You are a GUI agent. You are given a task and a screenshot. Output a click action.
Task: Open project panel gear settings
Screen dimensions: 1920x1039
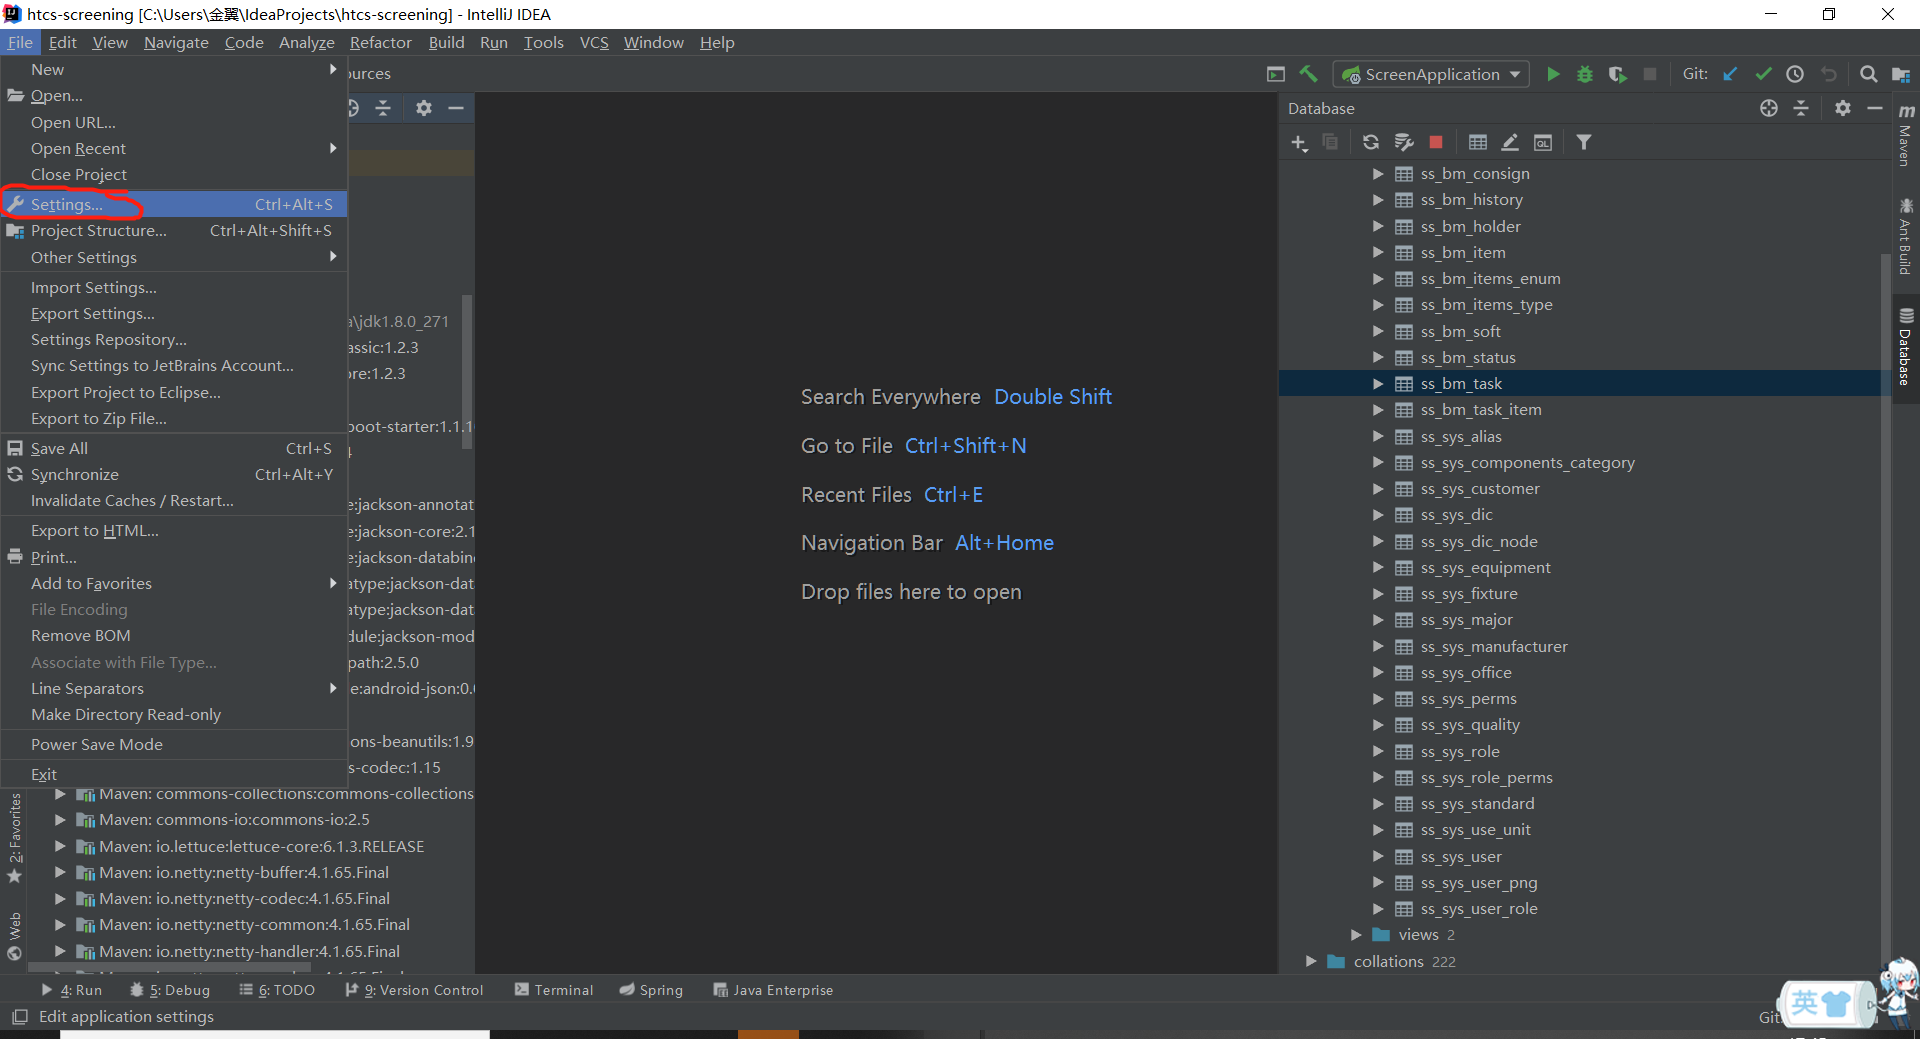[x=424, y=108]
